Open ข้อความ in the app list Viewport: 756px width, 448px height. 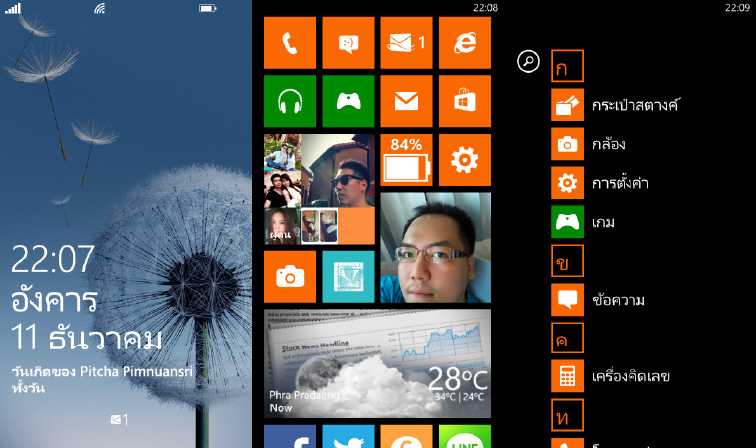617,299
